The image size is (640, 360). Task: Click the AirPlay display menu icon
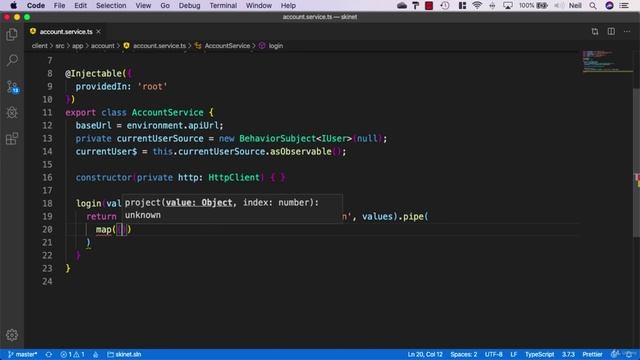tap(508, 5)
